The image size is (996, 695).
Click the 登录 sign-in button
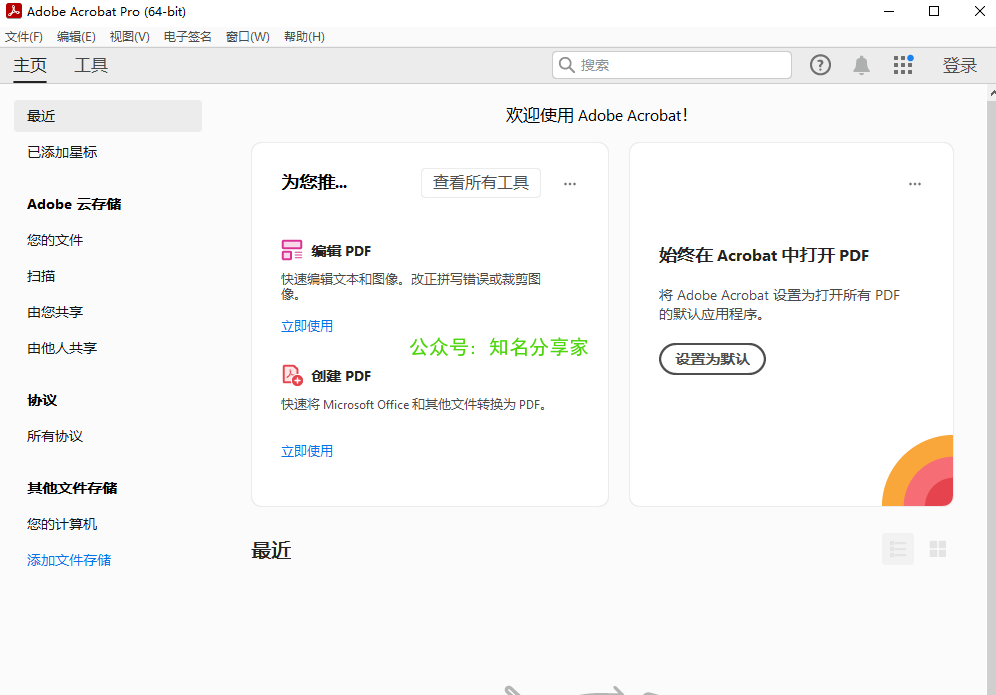[959, 65]
